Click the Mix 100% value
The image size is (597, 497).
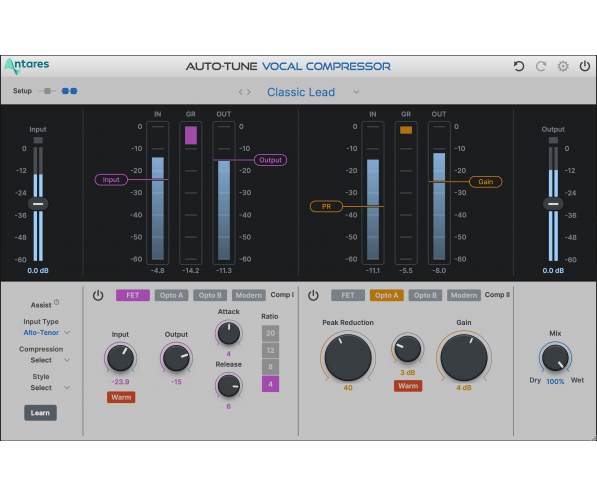click(555, 382)
